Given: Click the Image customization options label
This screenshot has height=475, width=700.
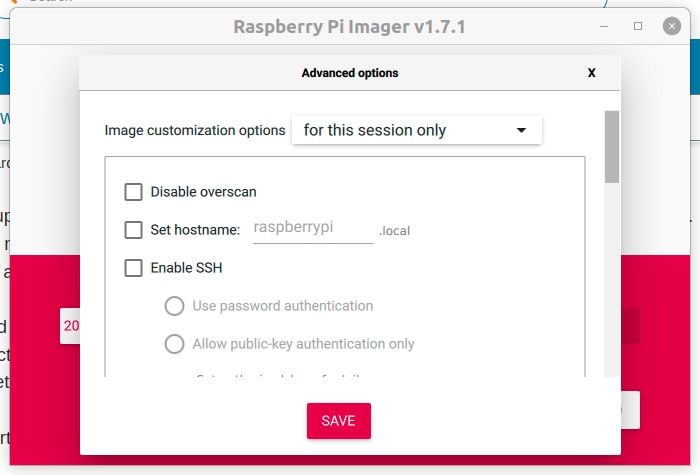Looking at the screenshot, I should [x=195, y=131].
